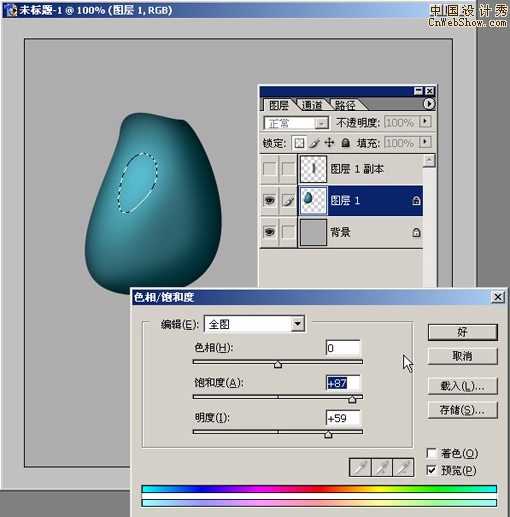Click the Photoshop document icon in title bar
This screenshot has height=517, width=510.
[11, 10]
